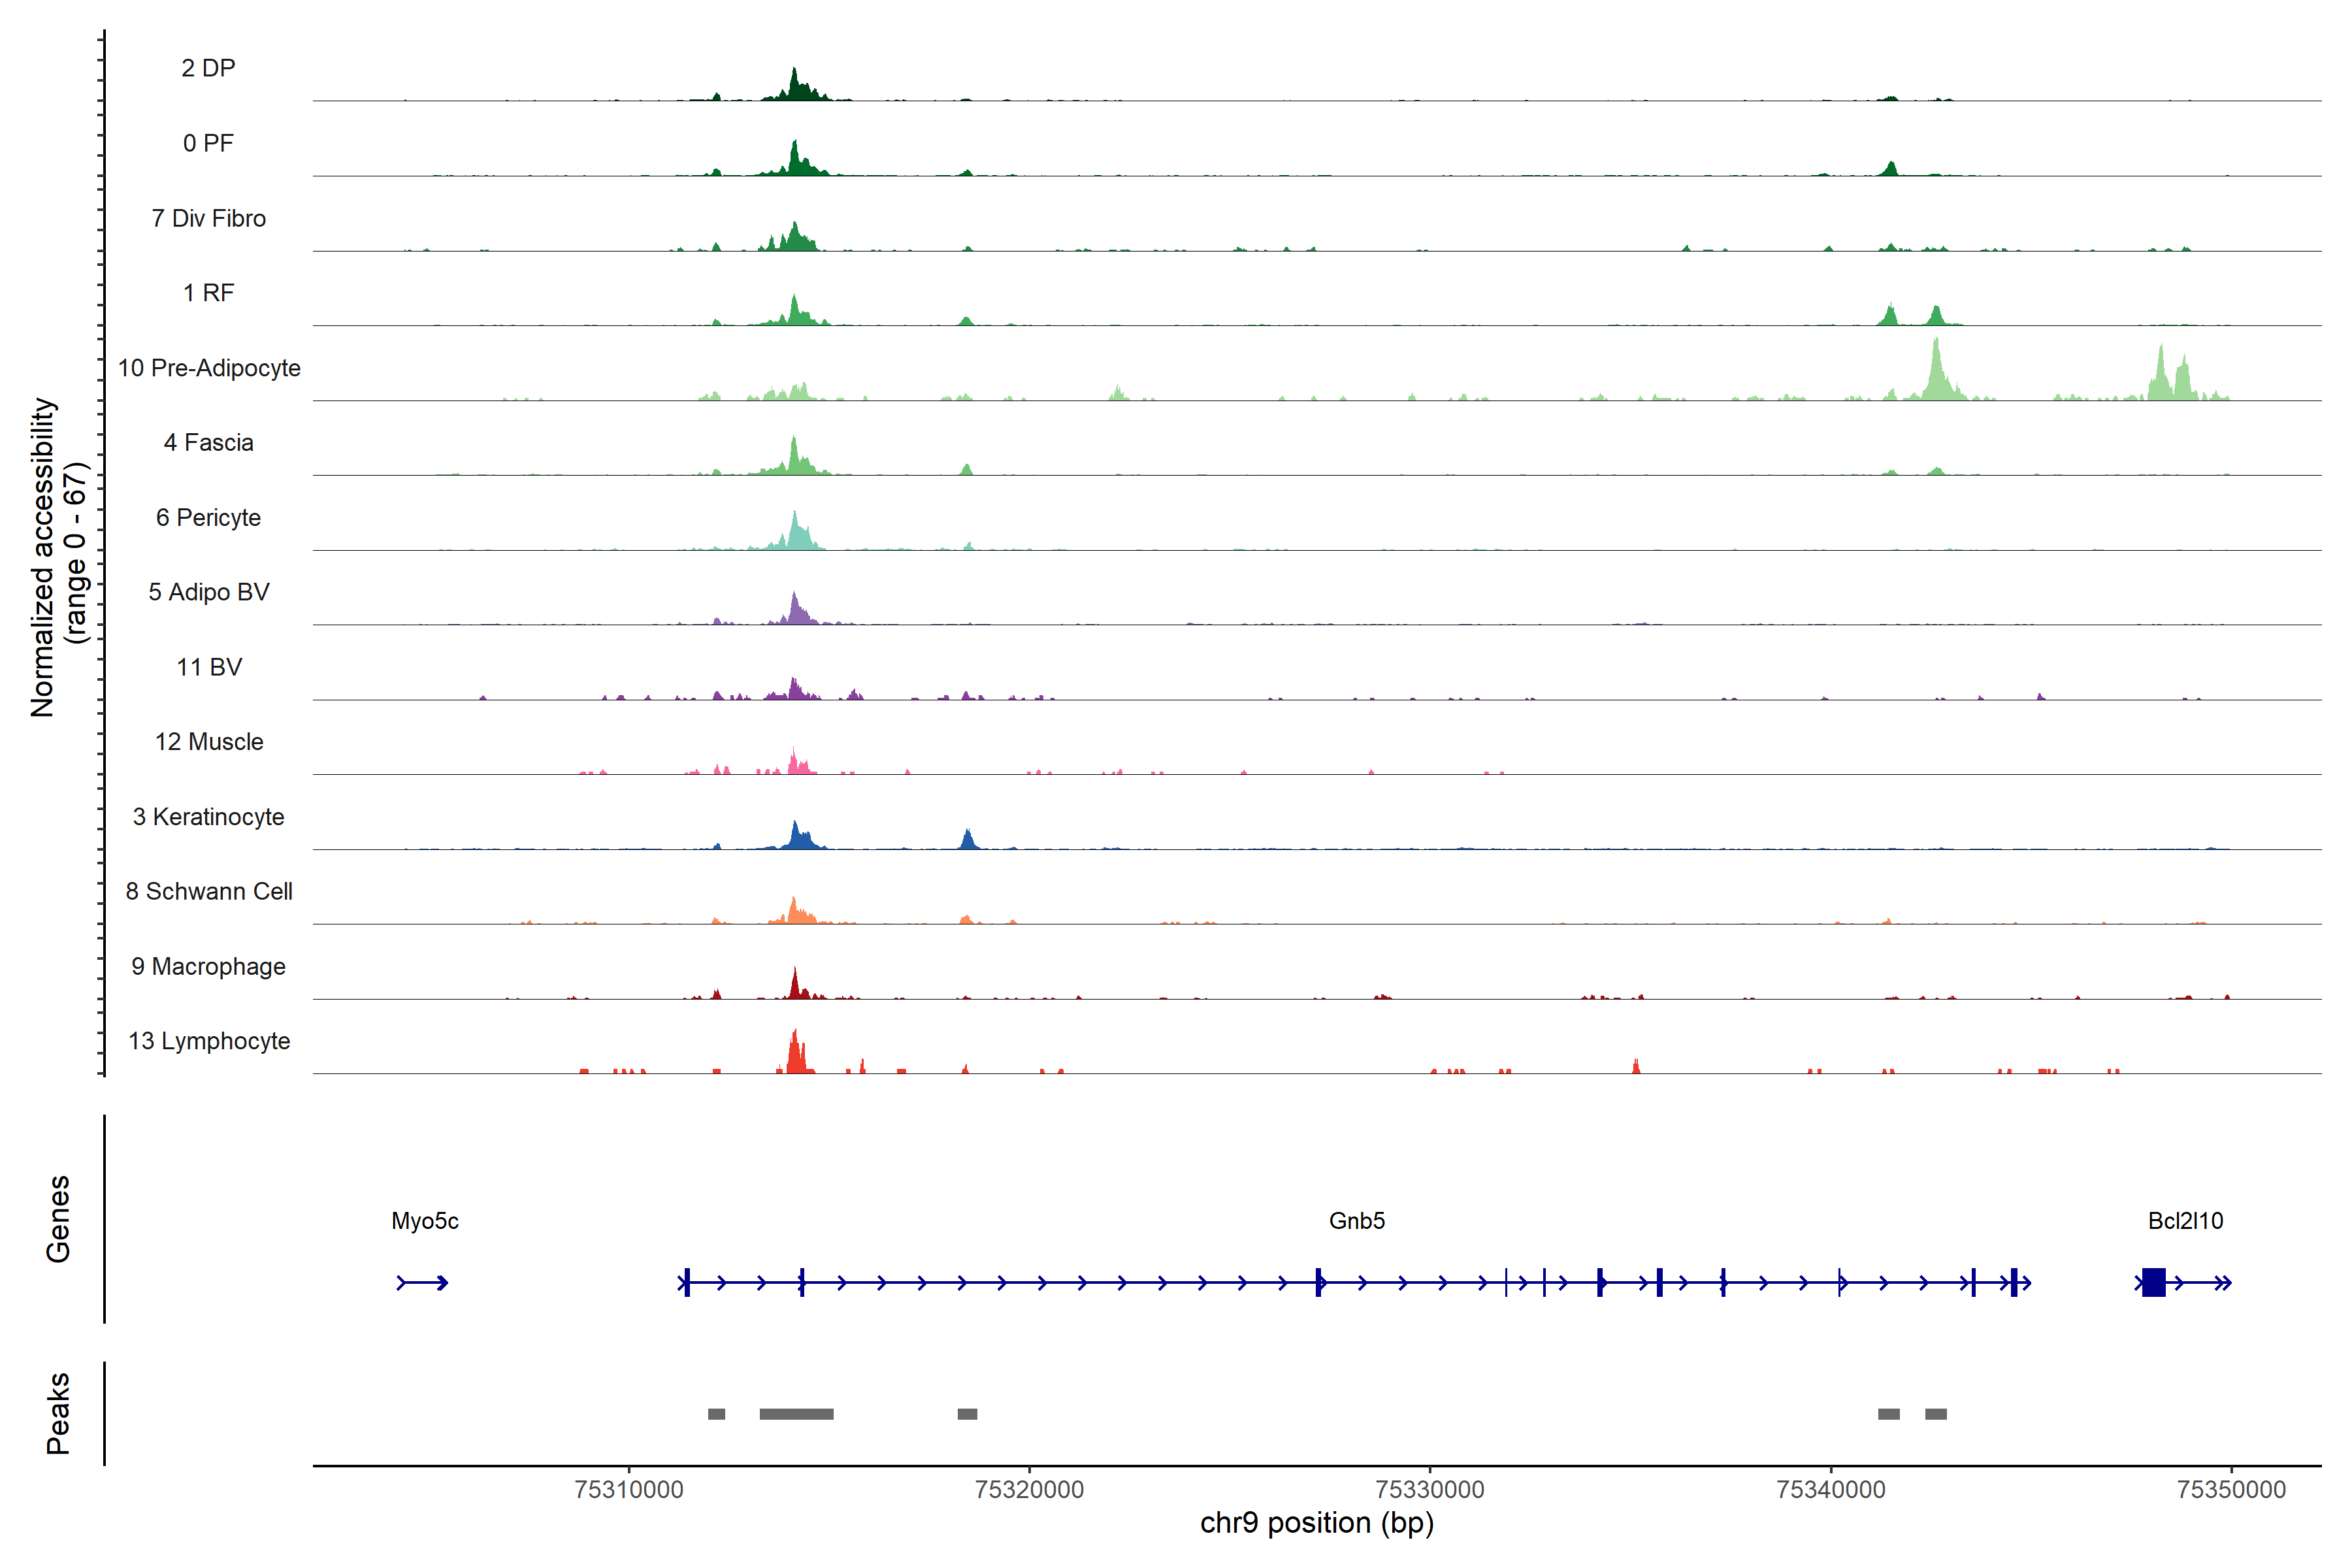
Task: Click the 9 Macrophage track label
Action: coord(209,966)
